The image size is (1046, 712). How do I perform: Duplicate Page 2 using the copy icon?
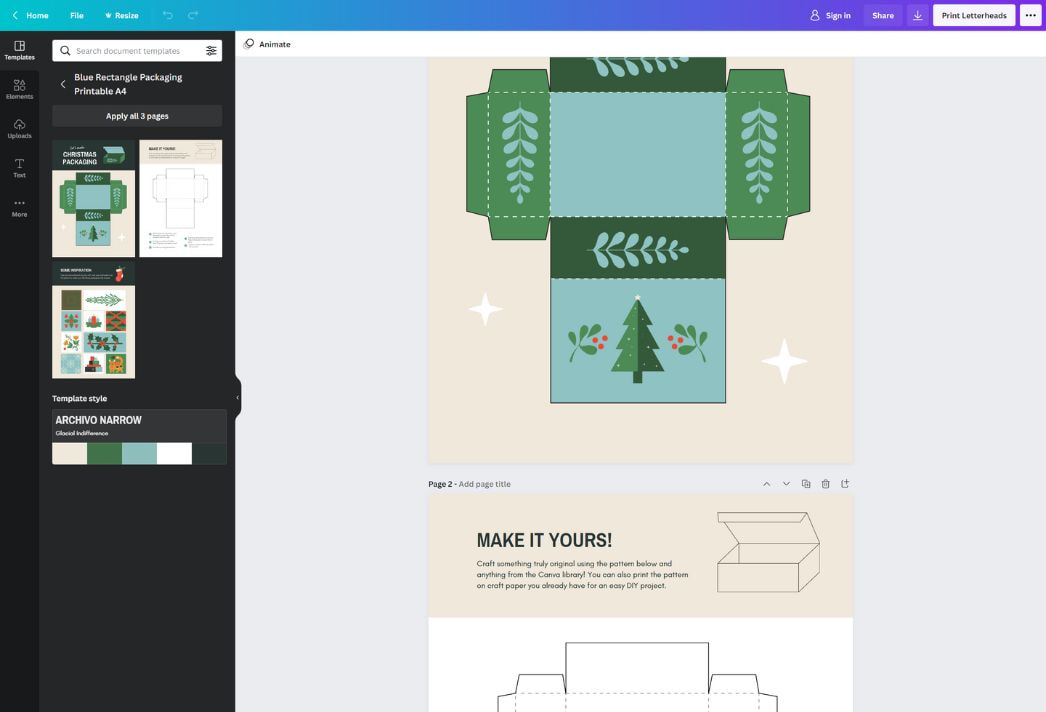pyautogui.click(x=806, y=484)
